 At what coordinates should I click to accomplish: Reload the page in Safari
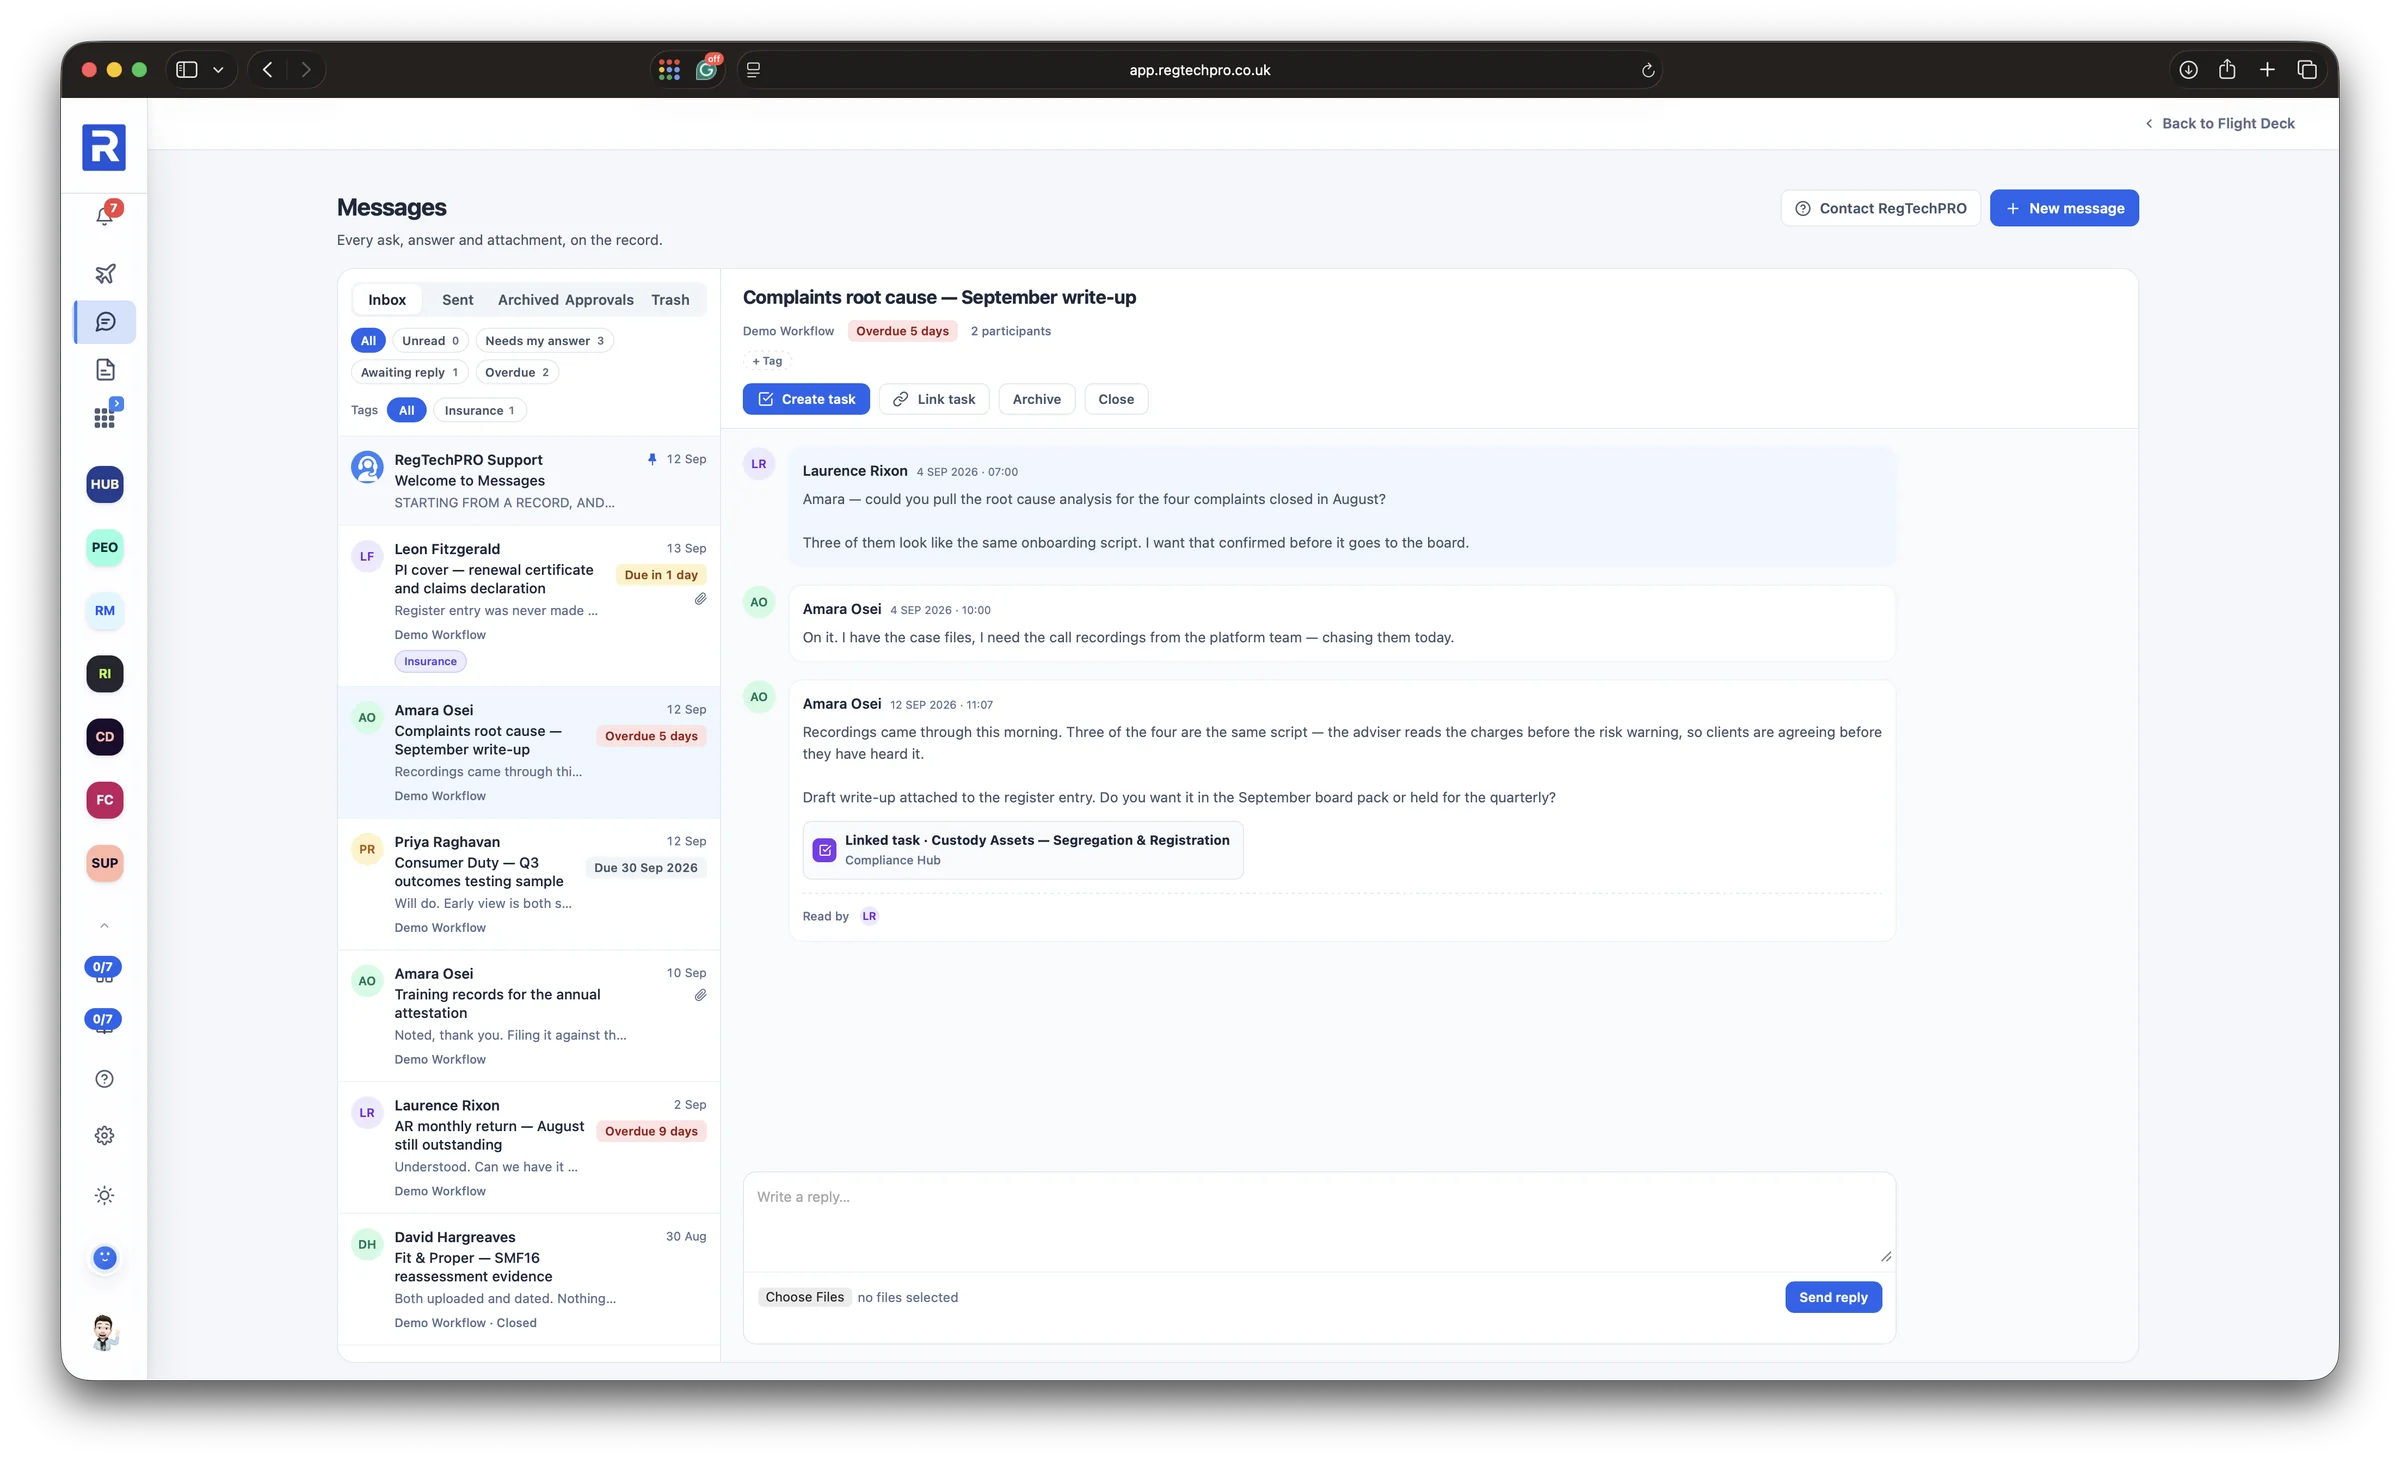[1648, 70]
